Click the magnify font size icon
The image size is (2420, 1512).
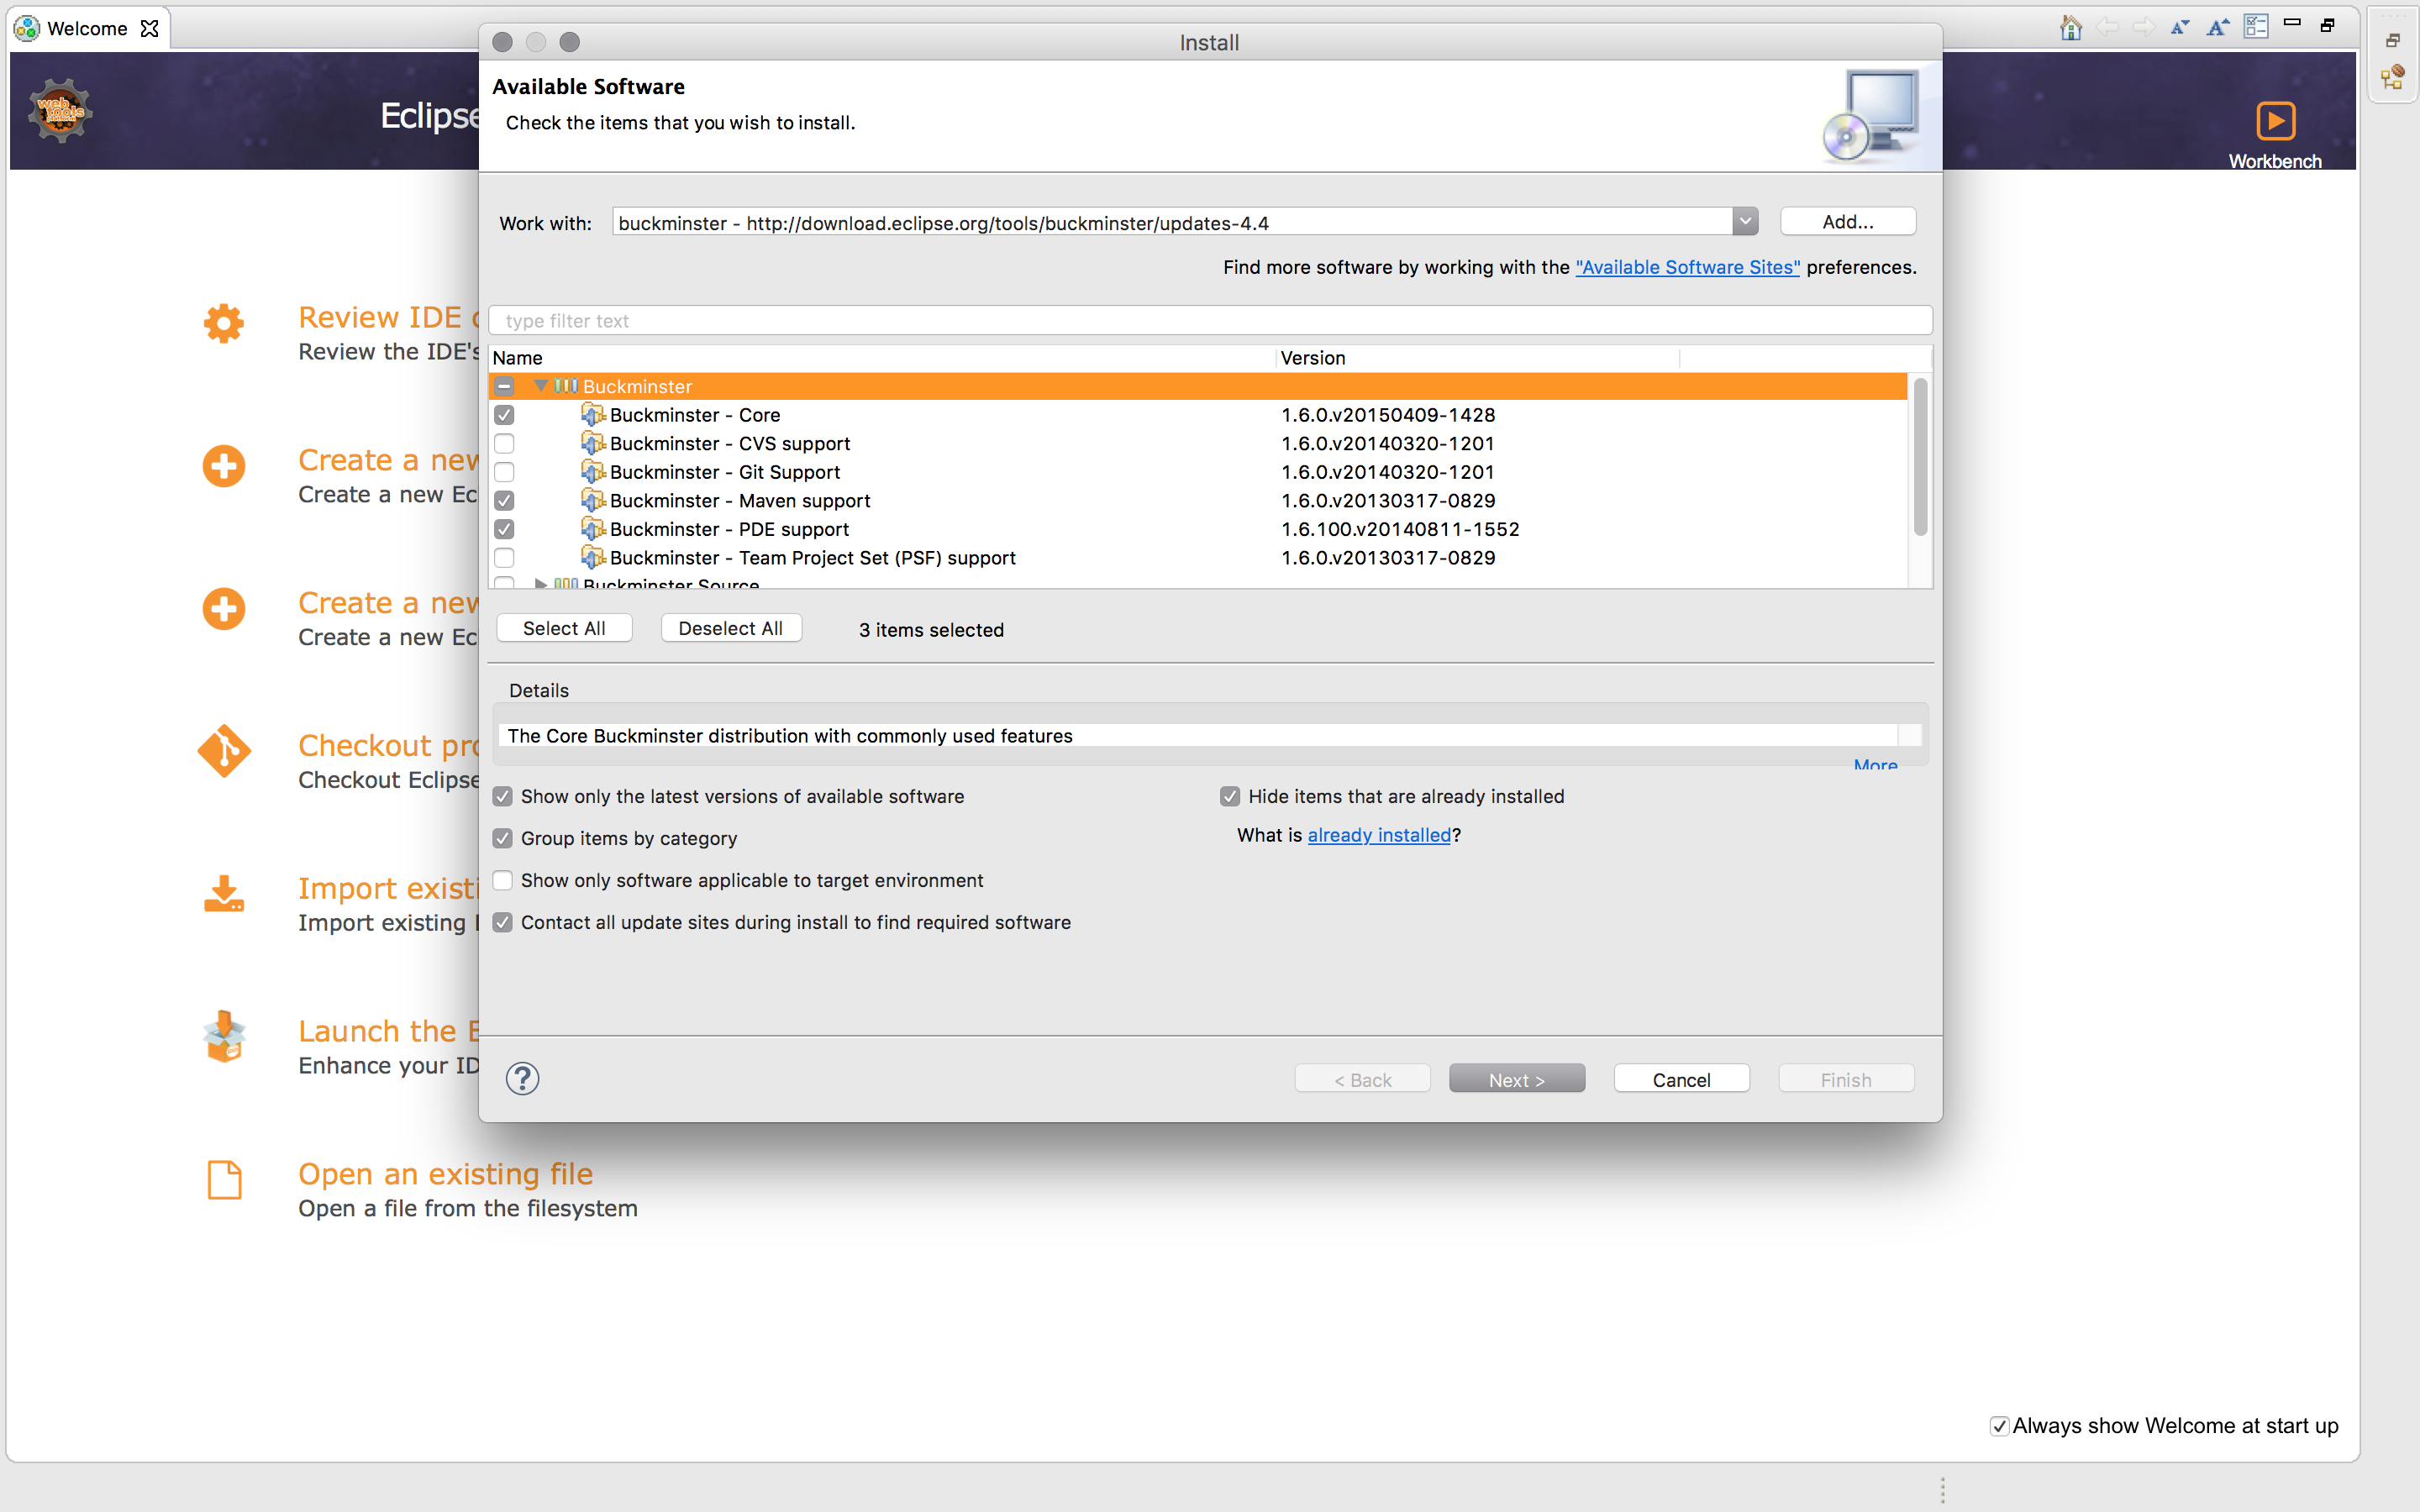2217,27
